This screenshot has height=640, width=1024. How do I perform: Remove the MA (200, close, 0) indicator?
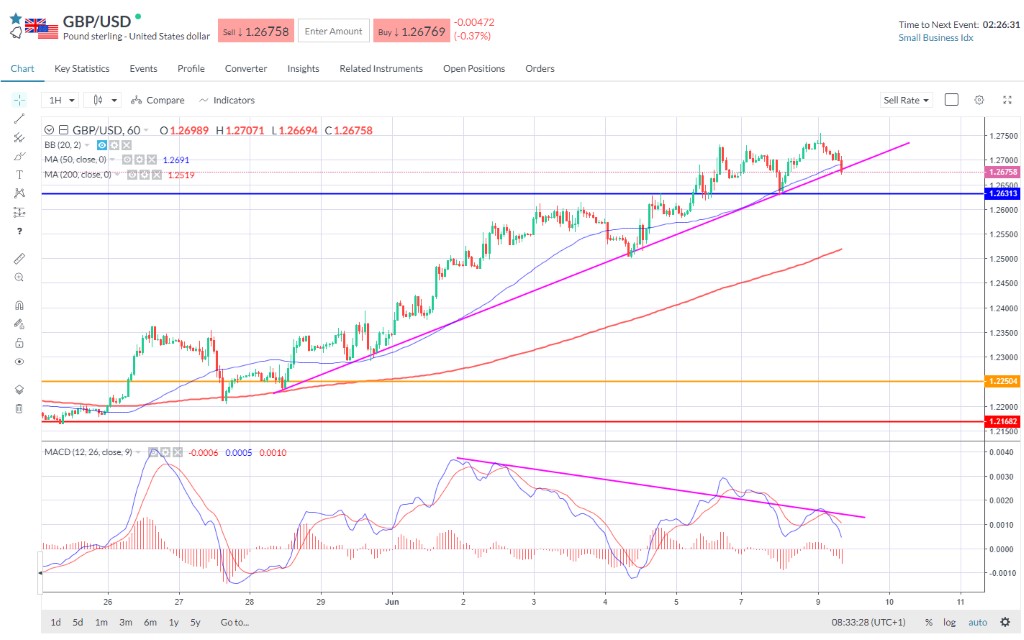156,174
